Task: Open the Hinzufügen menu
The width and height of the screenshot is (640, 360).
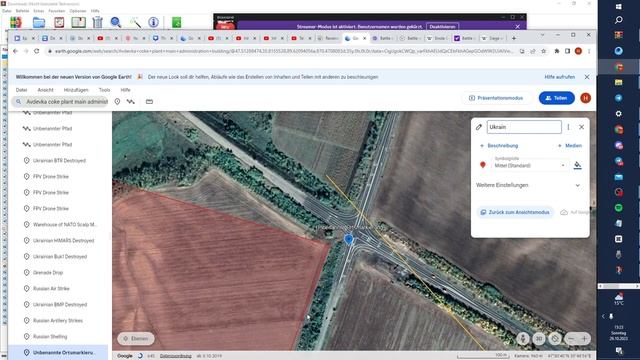Action: [x=76, y=90]
